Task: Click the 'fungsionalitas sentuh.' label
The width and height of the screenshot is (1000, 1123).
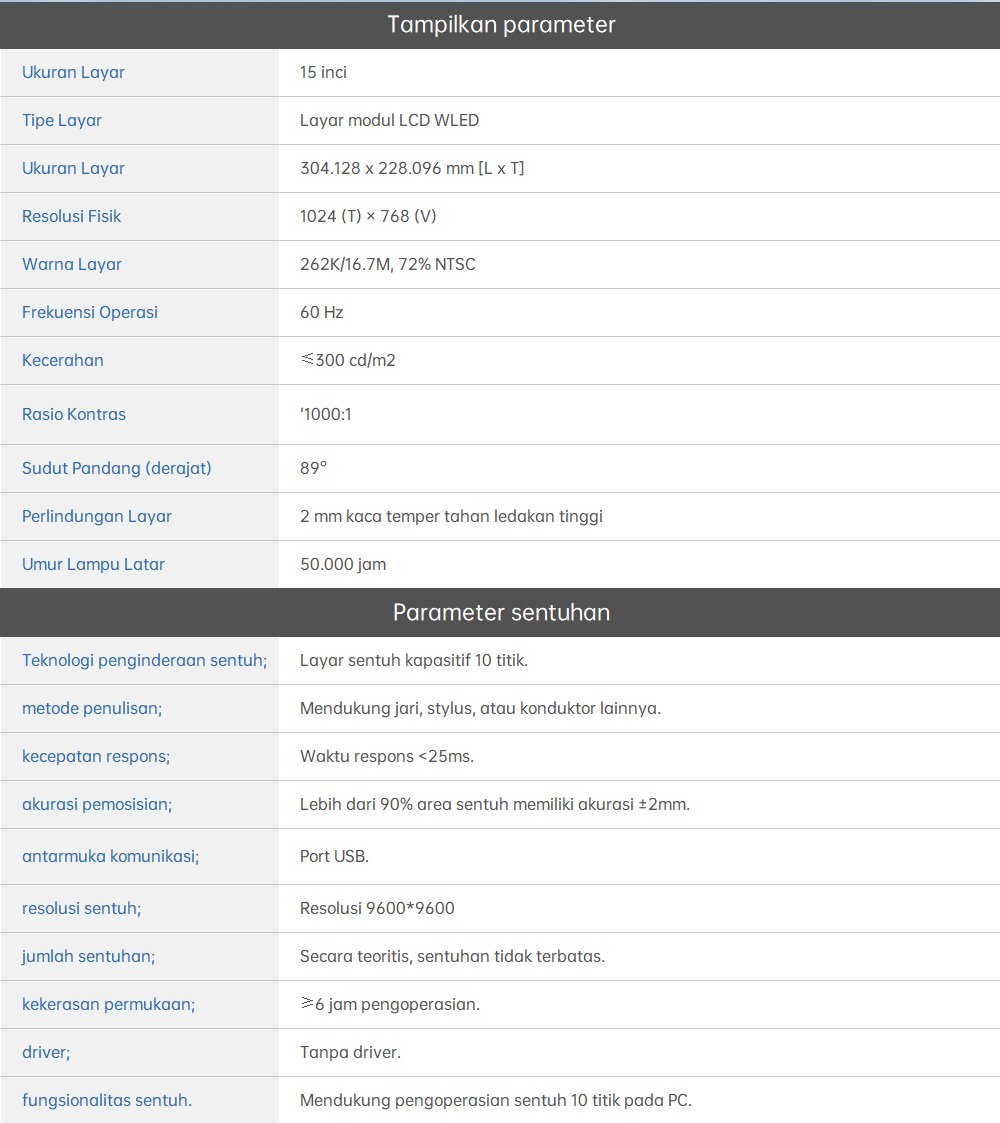Action: 107,1100
